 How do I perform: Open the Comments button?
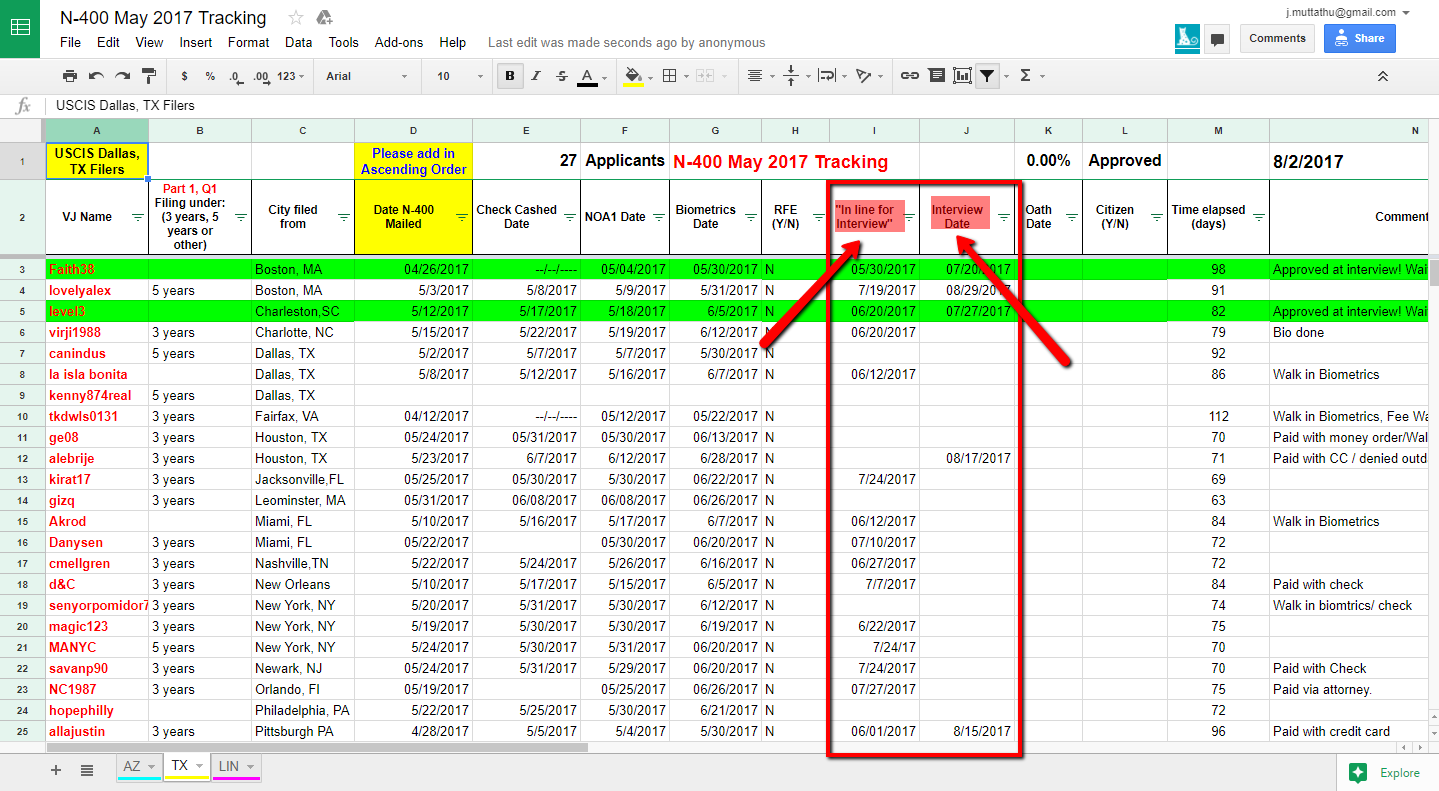1277,38
